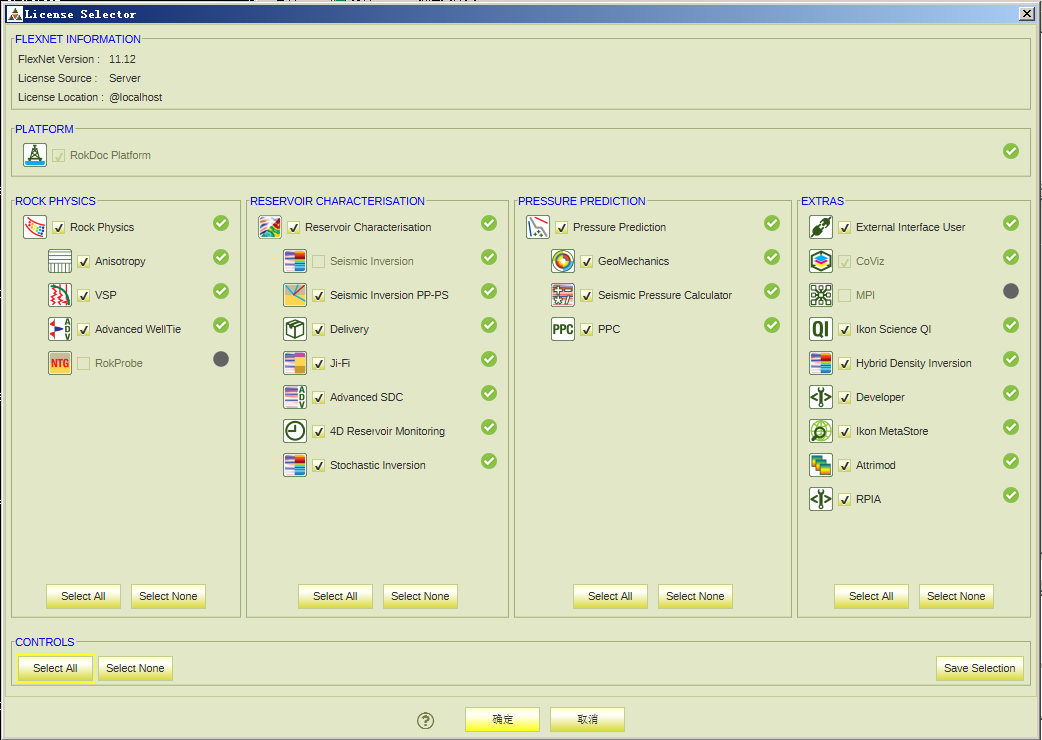Close the License Selector window
Image resolution: width=1042 pixels, height=740 pixels.
[x=1027, y=13]
